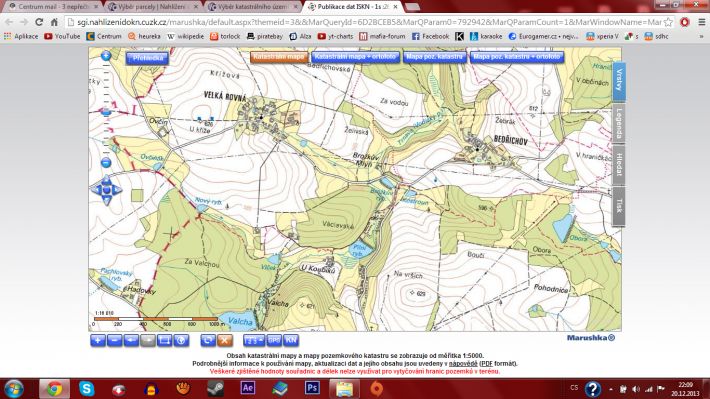Click the plus zoom-in button in bottom toolbar
This screenshot has height=399, width=710.
tap(98, 340)
